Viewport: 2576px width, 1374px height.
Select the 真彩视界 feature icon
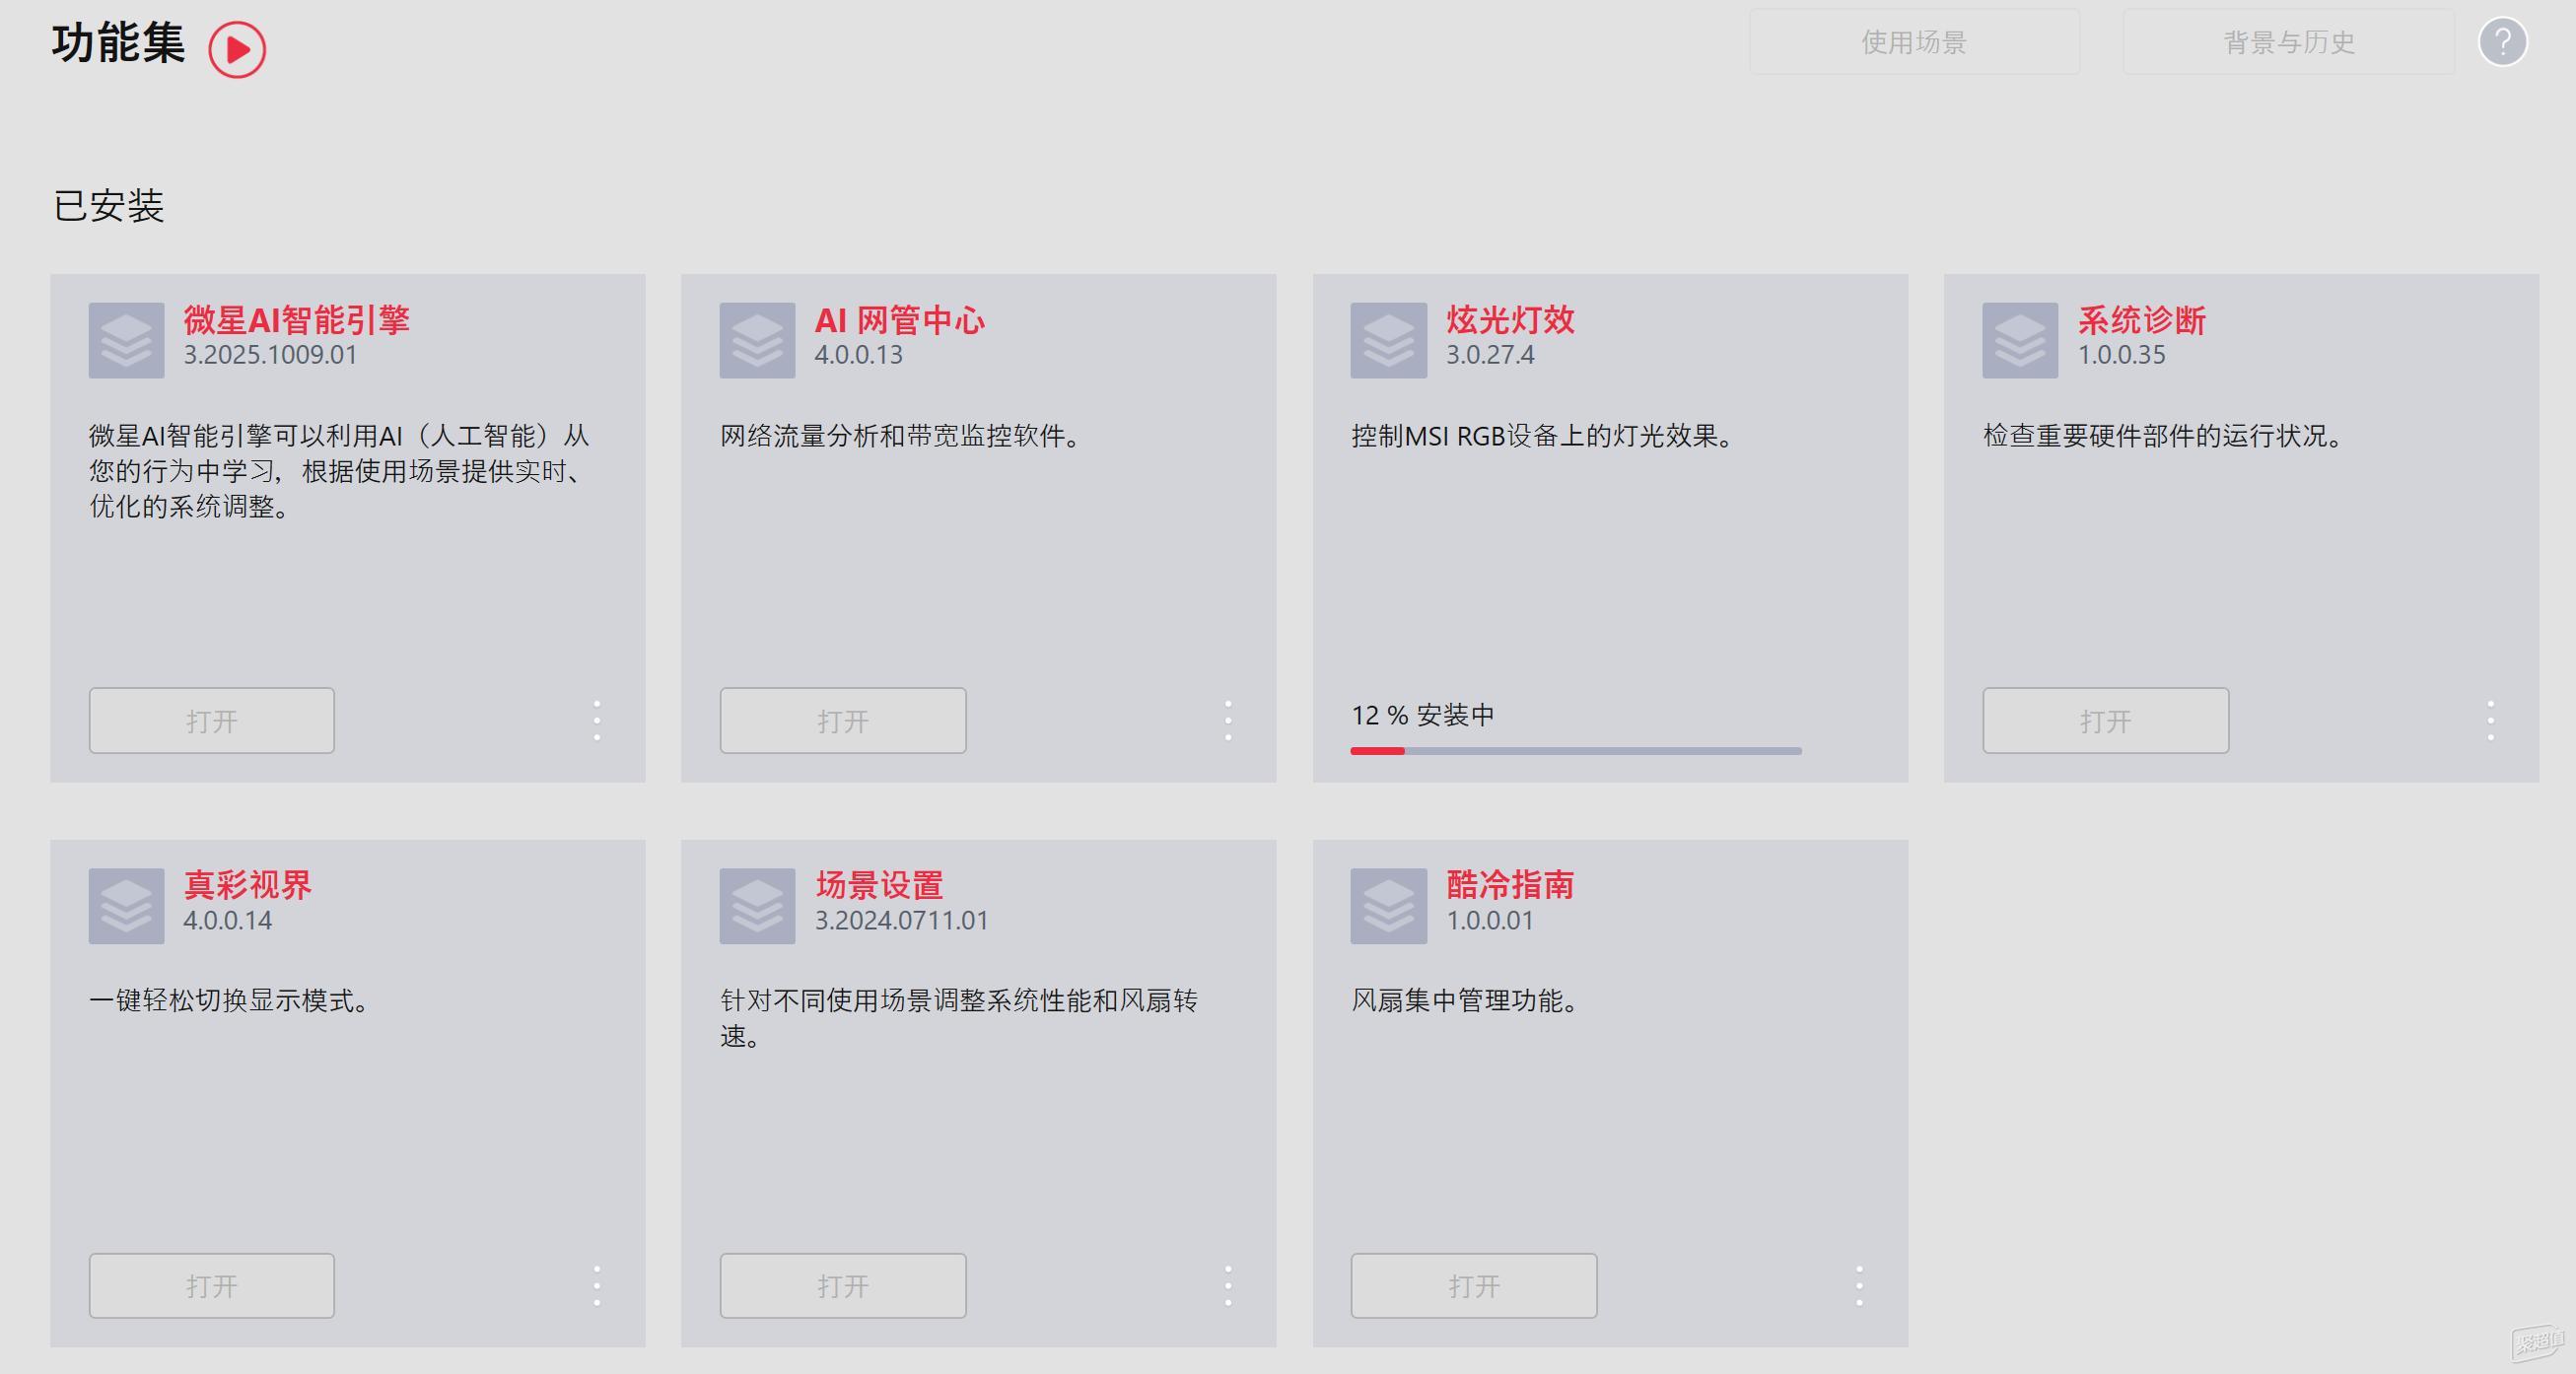click(125, 905)
